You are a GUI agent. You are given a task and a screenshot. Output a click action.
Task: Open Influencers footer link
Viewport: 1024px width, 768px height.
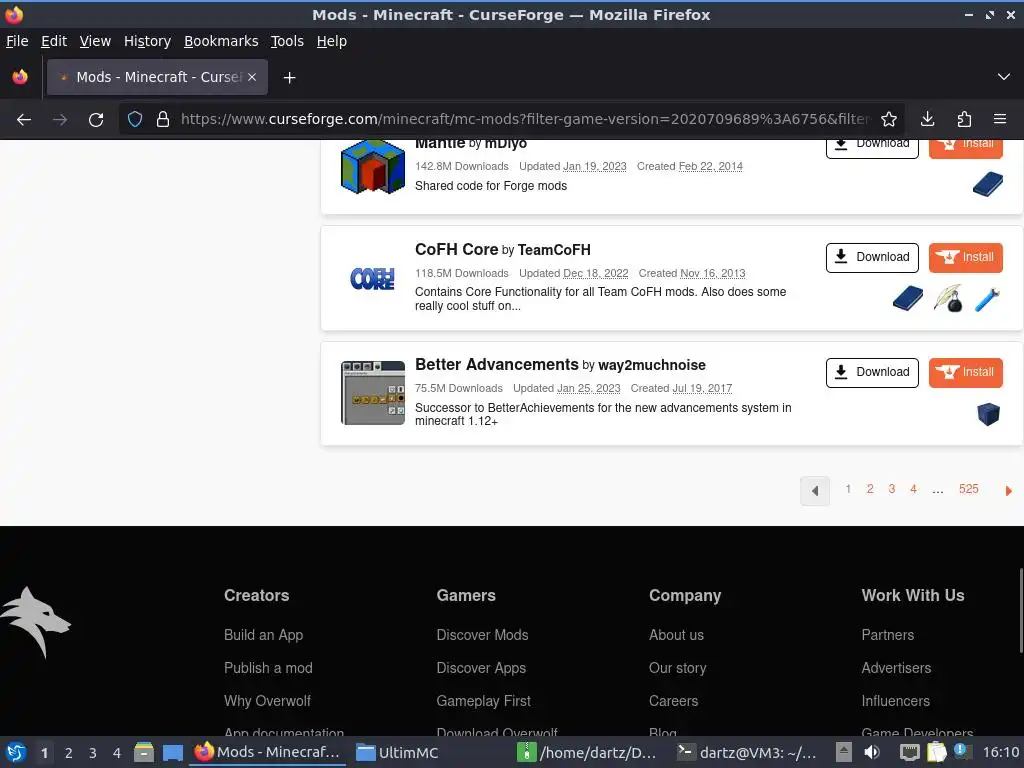(x=895, y=701)
